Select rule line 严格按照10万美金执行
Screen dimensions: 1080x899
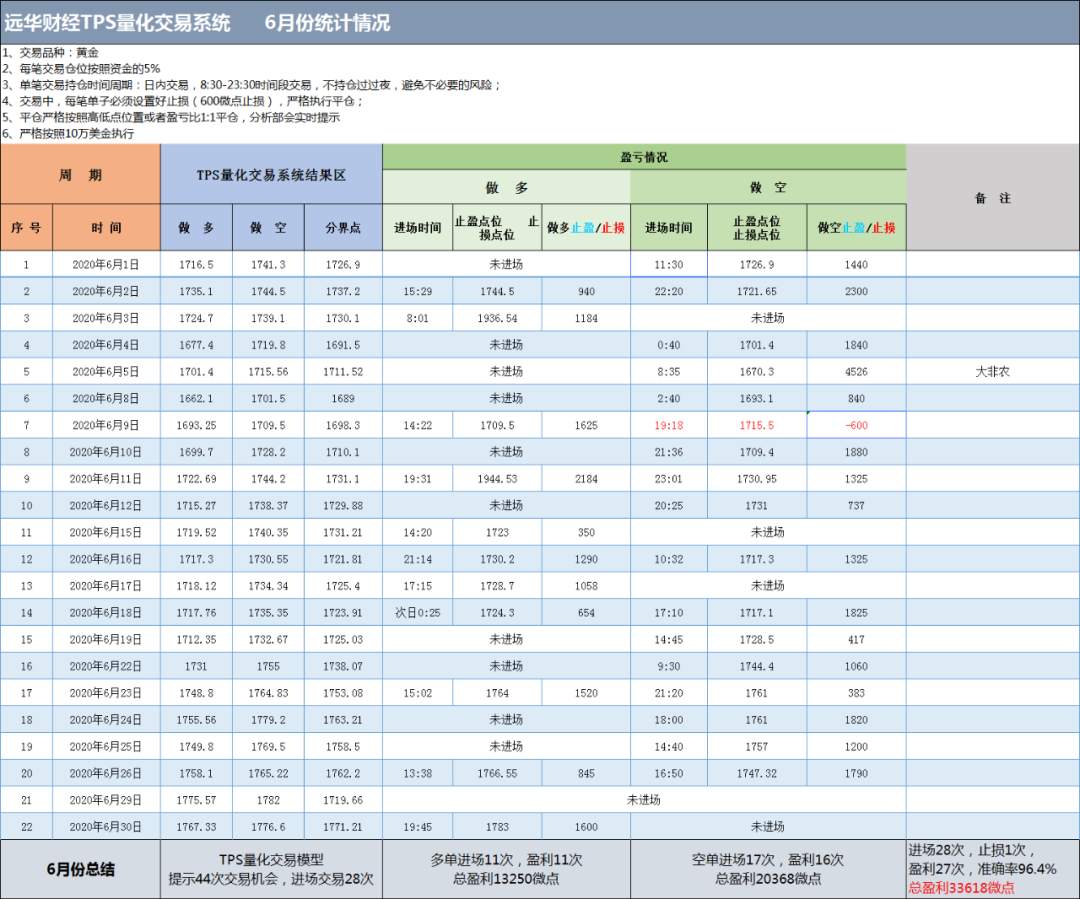coord(68,134)
